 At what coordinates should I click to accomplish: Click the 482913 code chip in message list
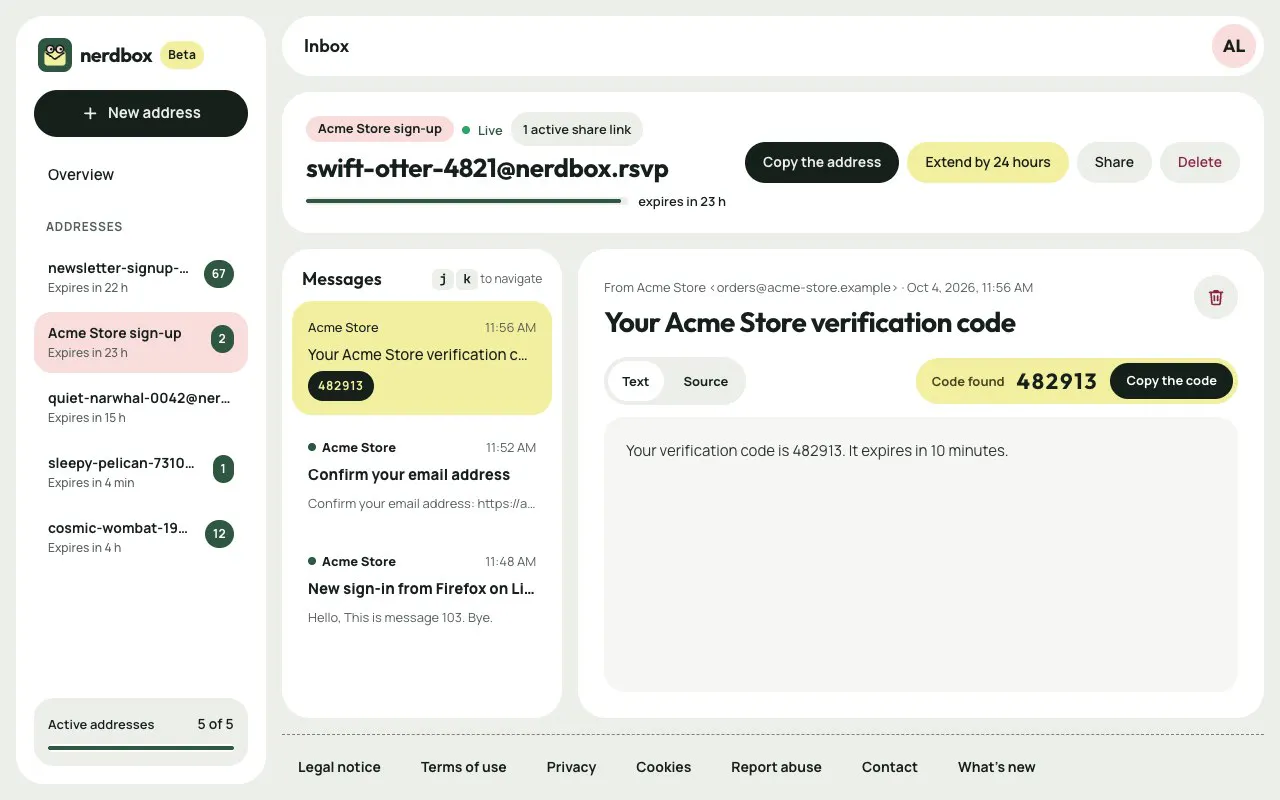[x=341, y=386]
